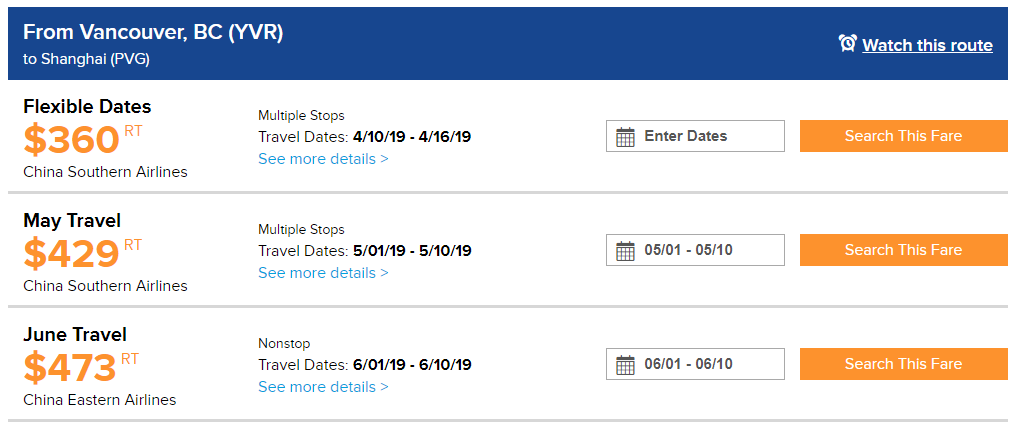The height and width of the screenshot is (438, 1021).
Task: Click the $360 RT fare price
Action: 72,140
